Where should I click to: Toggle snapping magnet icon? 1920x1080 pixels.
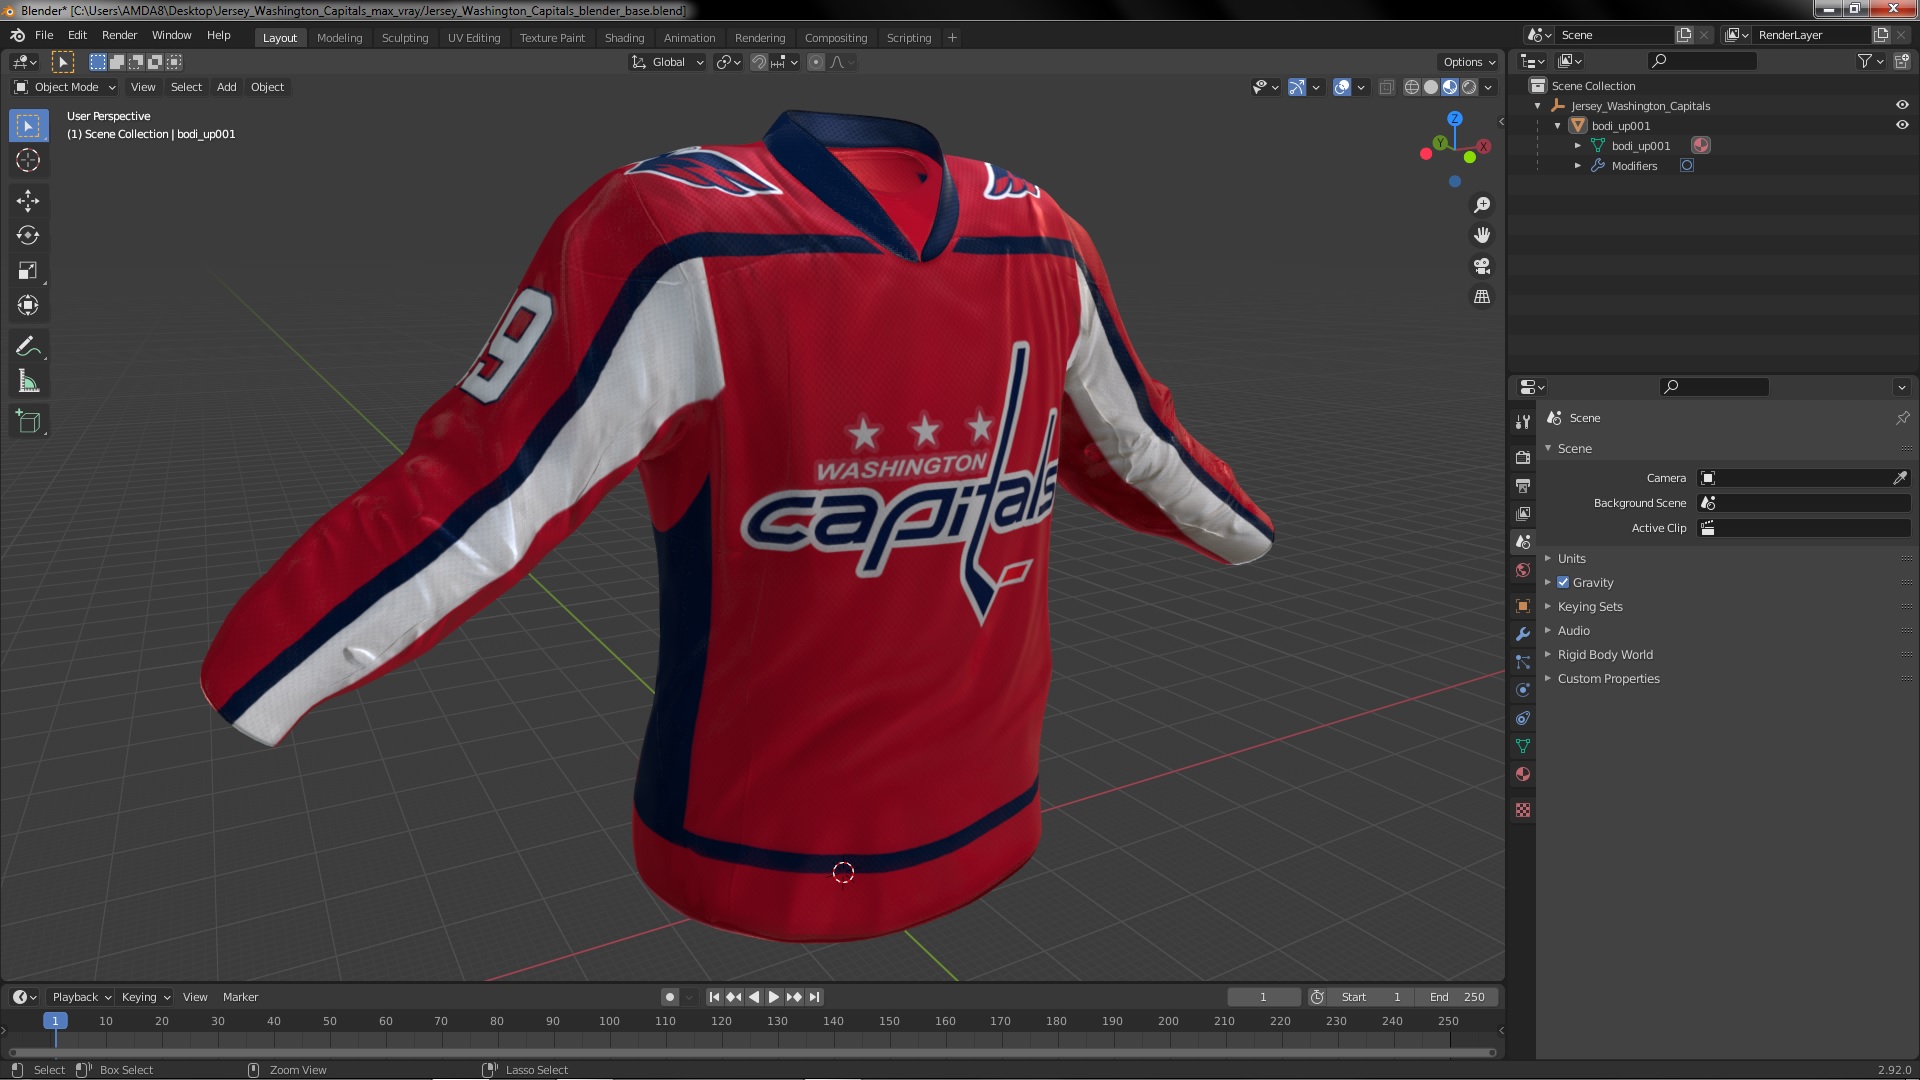point(759,62)
